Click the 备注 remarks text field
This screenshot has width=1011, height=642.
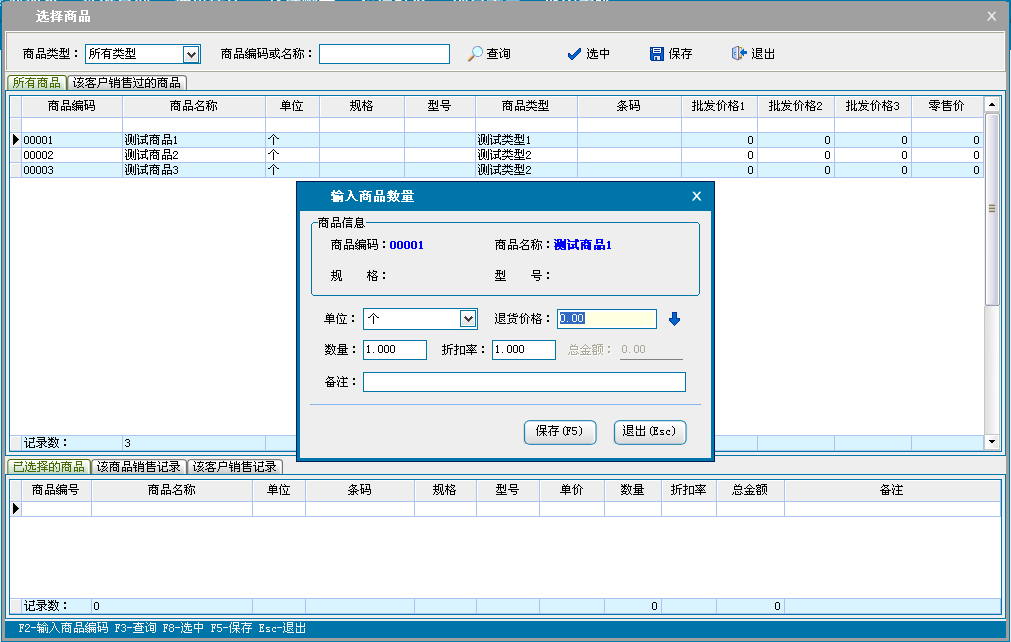point(524,382)
